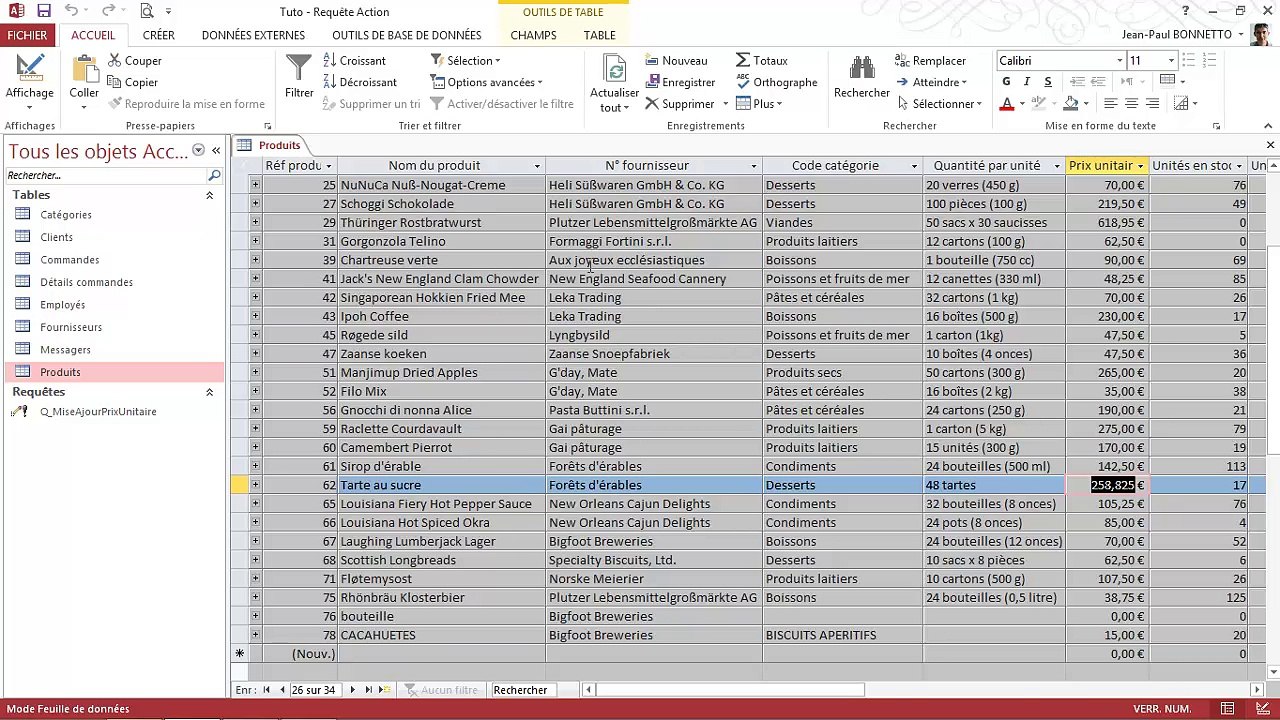Image resolution: width=1280 pixels, height=720 pixels.
Task: Open the Remplacer find-and-replace tool
Action: click(x=931, y=60)
